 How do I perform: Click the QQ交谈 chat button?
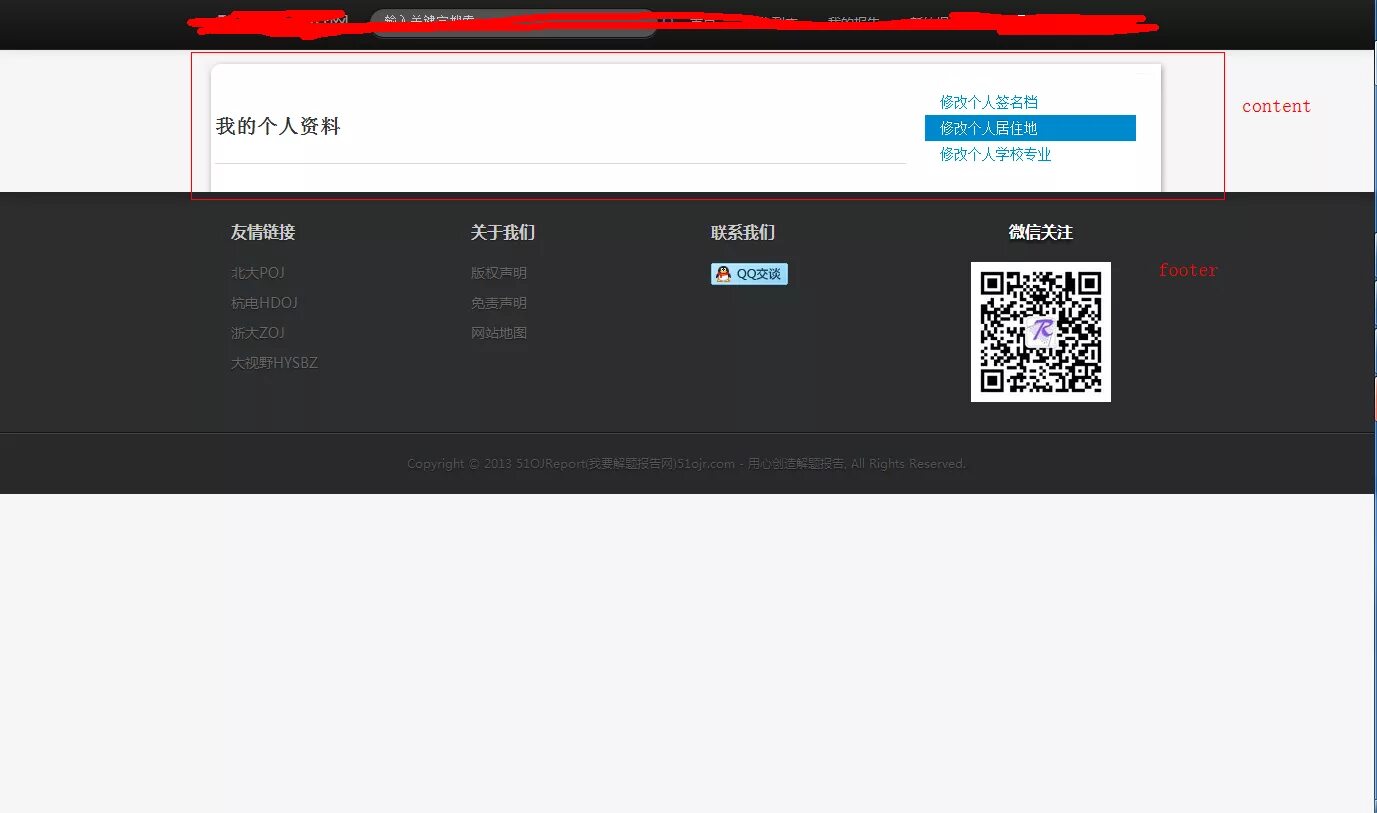point(749,274)
